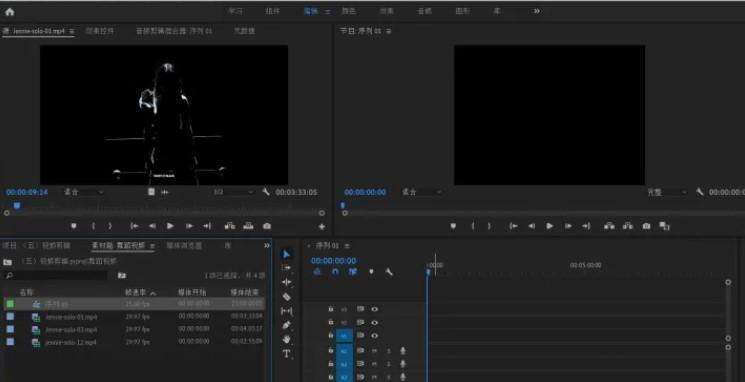Image resolution: width=745 pixels, height=382 pixels.
Task: Open Source monitor button editor plus
Action: coord(322,227)
